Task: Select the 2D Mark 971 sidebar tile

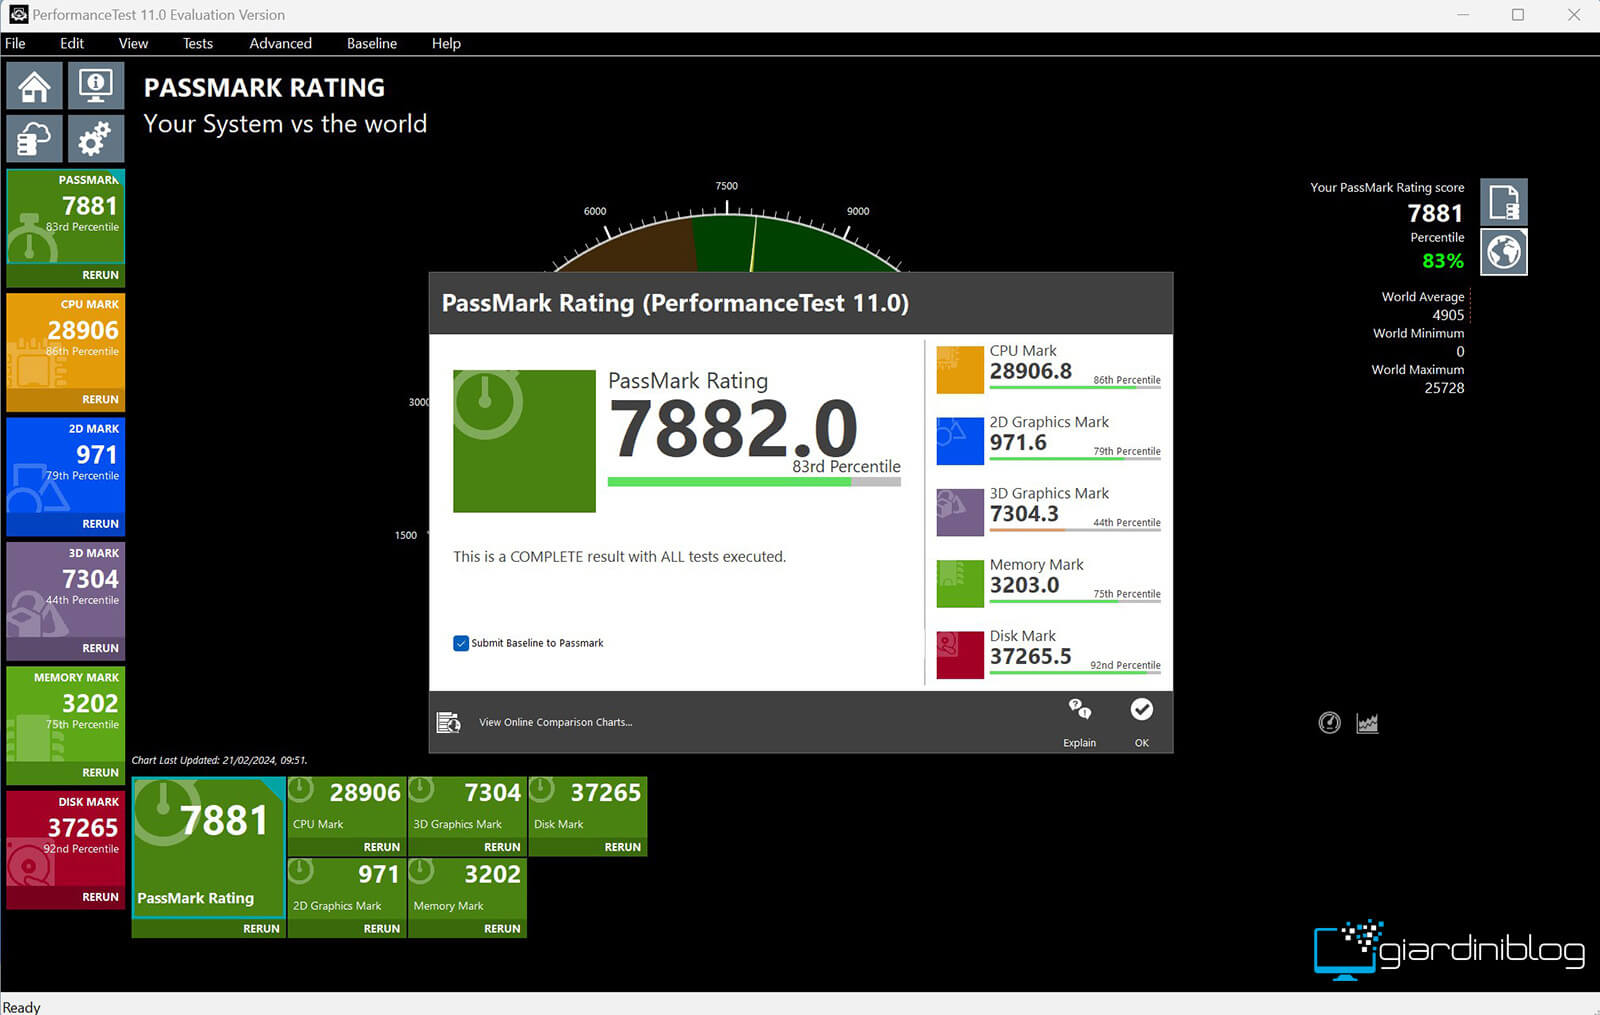Action: click(x=66, y=465)
